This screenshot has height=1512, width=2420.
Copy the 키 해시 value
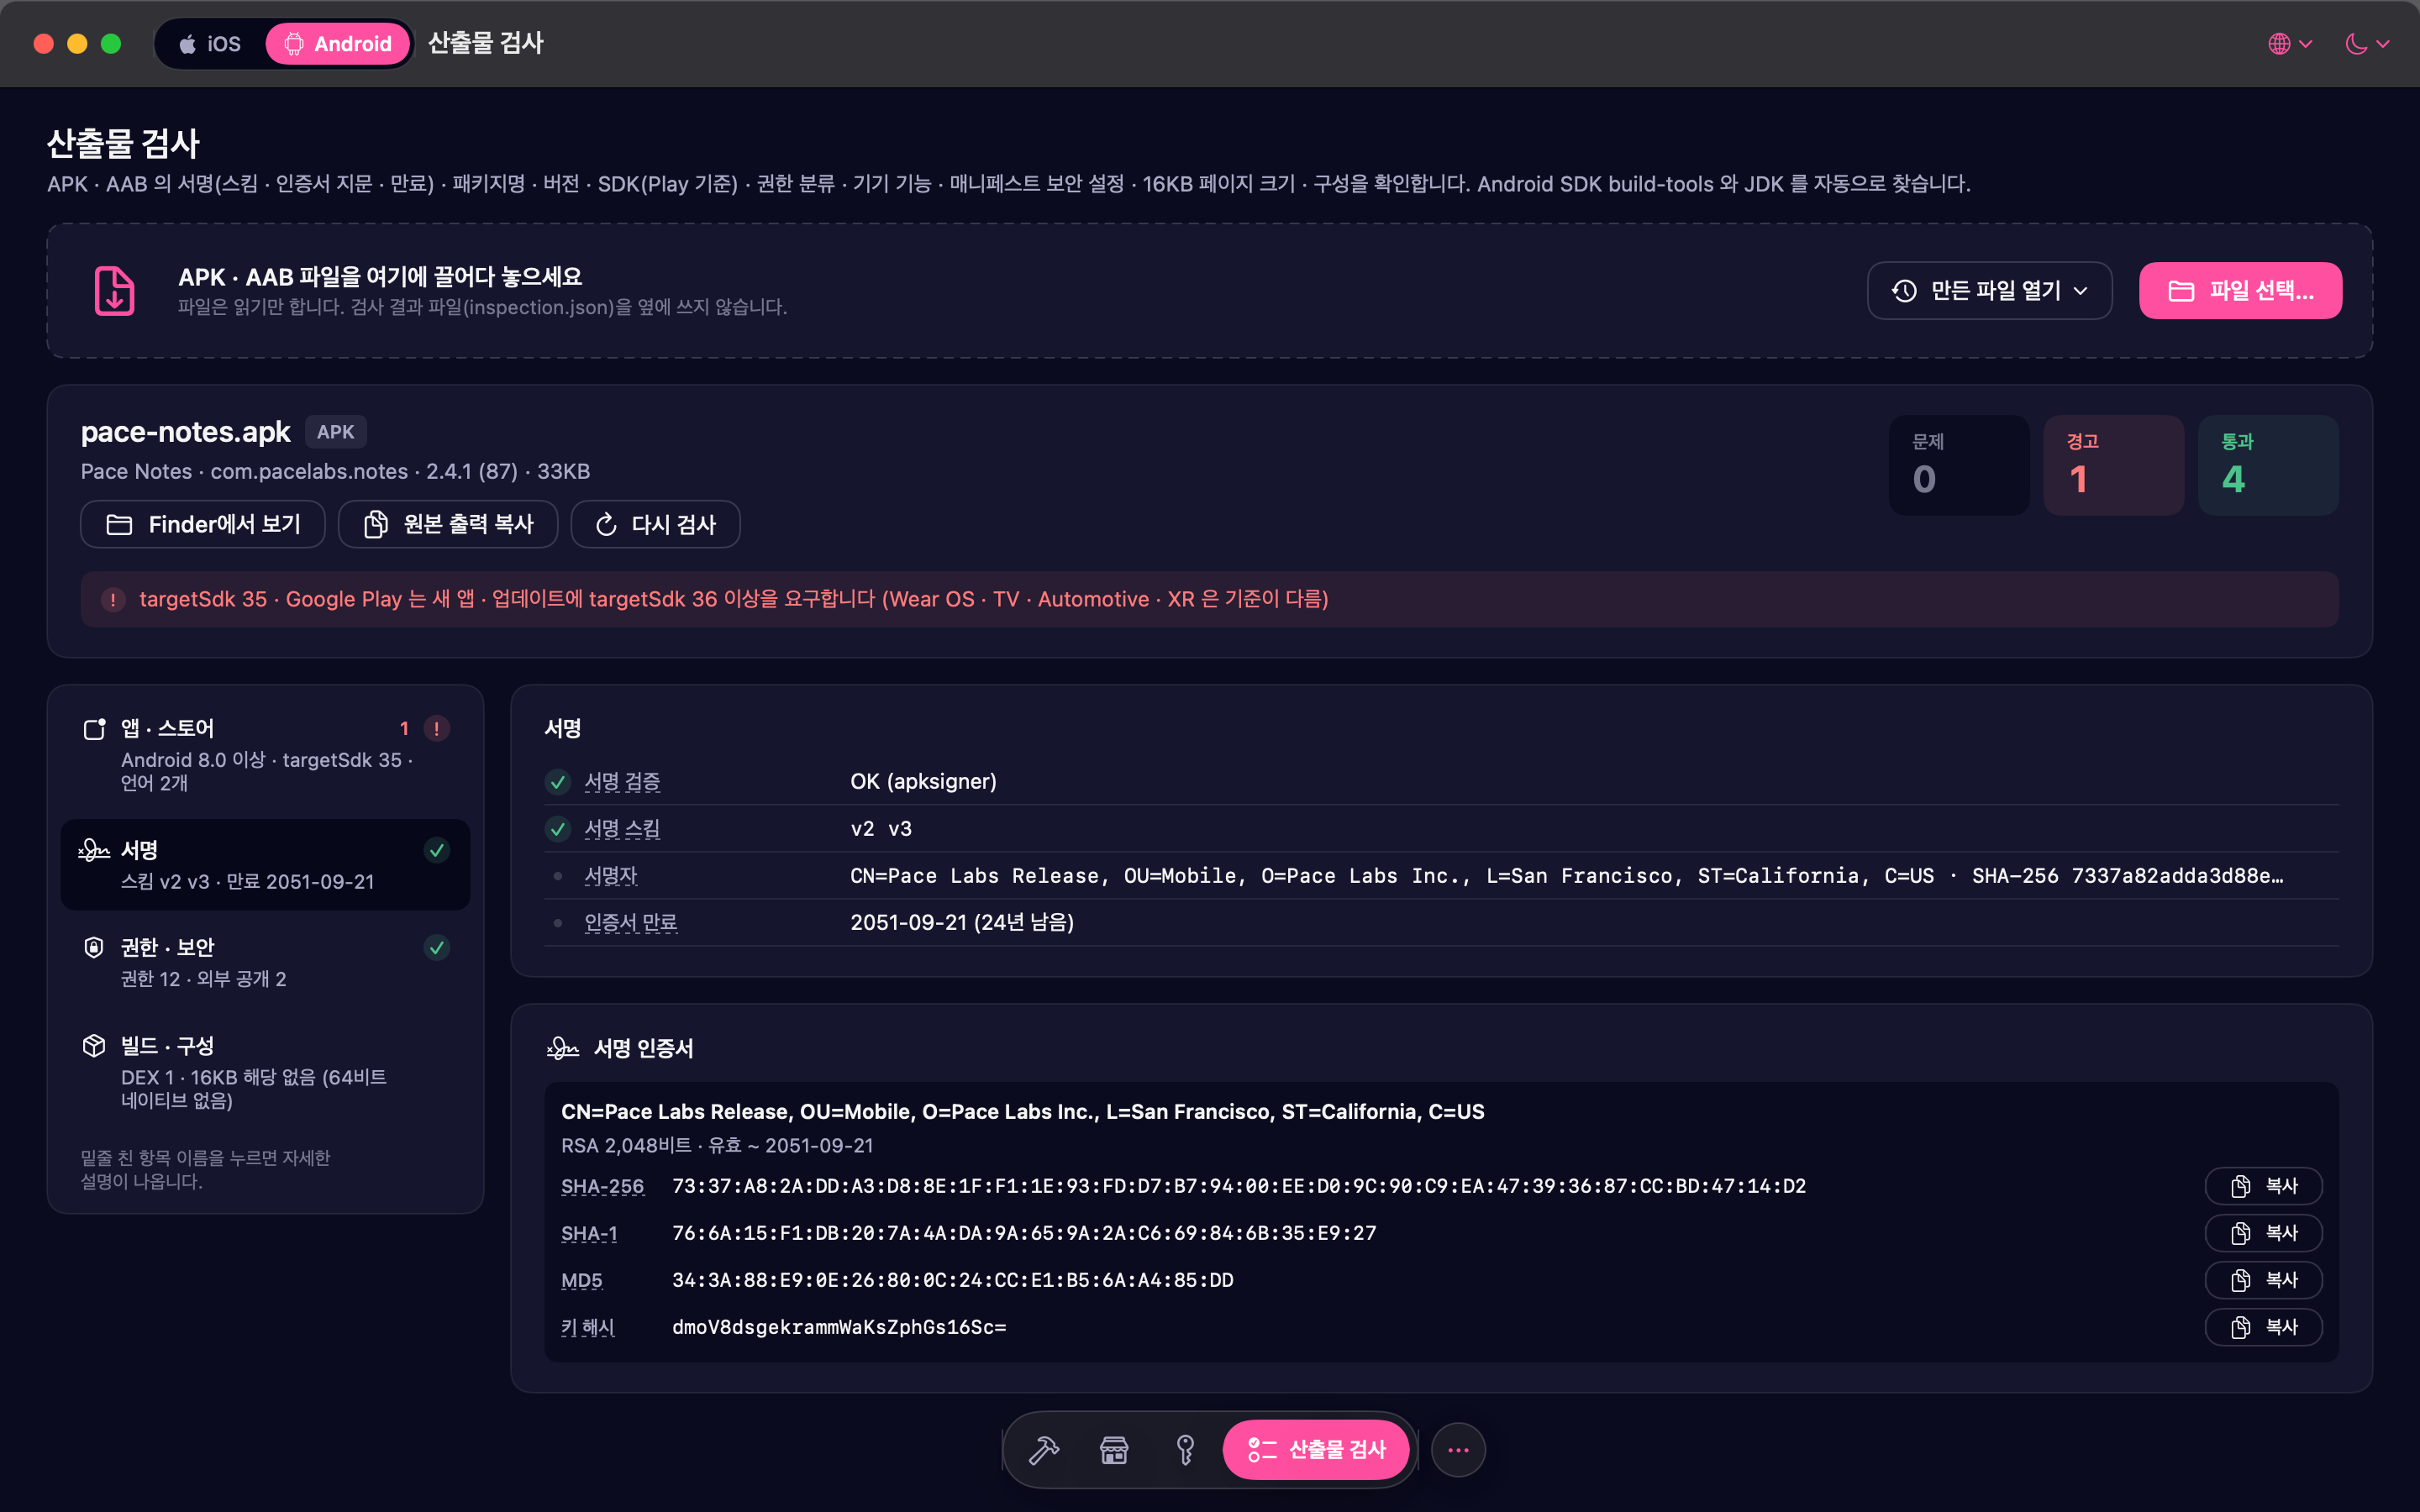tap(2263, 1327)
